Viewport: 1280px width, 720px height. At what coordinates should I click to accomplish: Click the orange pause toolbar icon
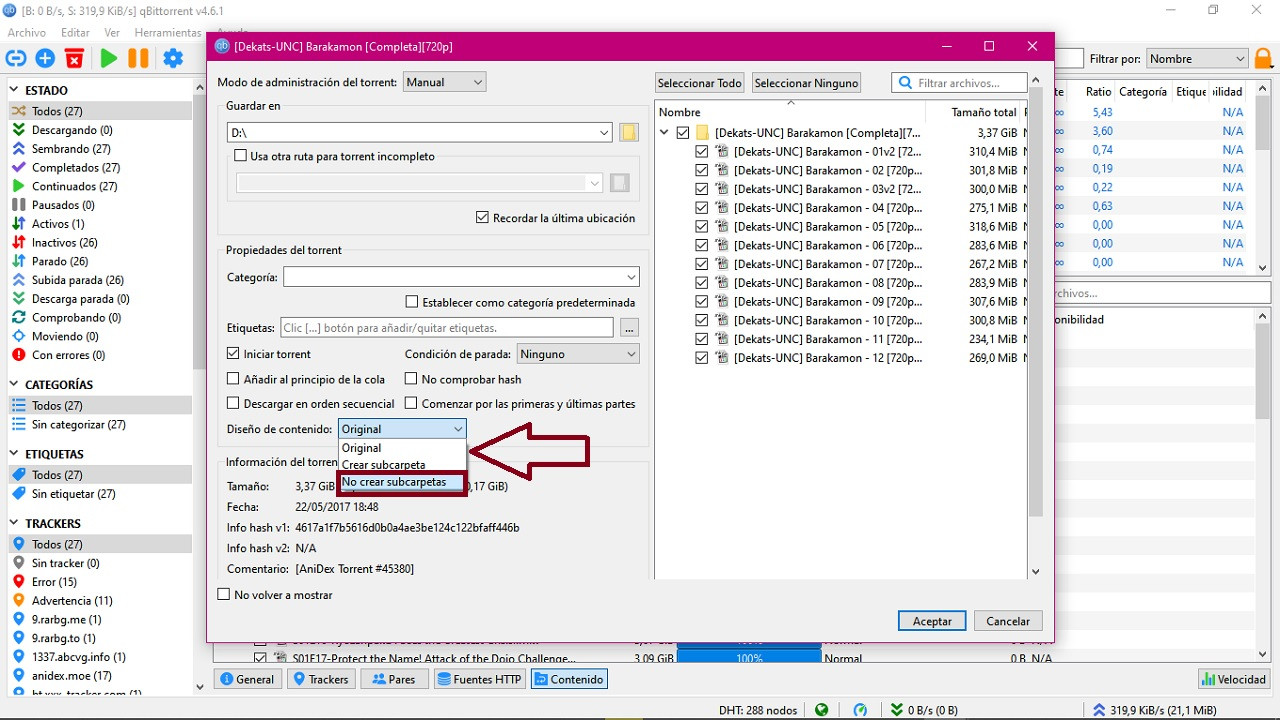[x=138, y=59]
